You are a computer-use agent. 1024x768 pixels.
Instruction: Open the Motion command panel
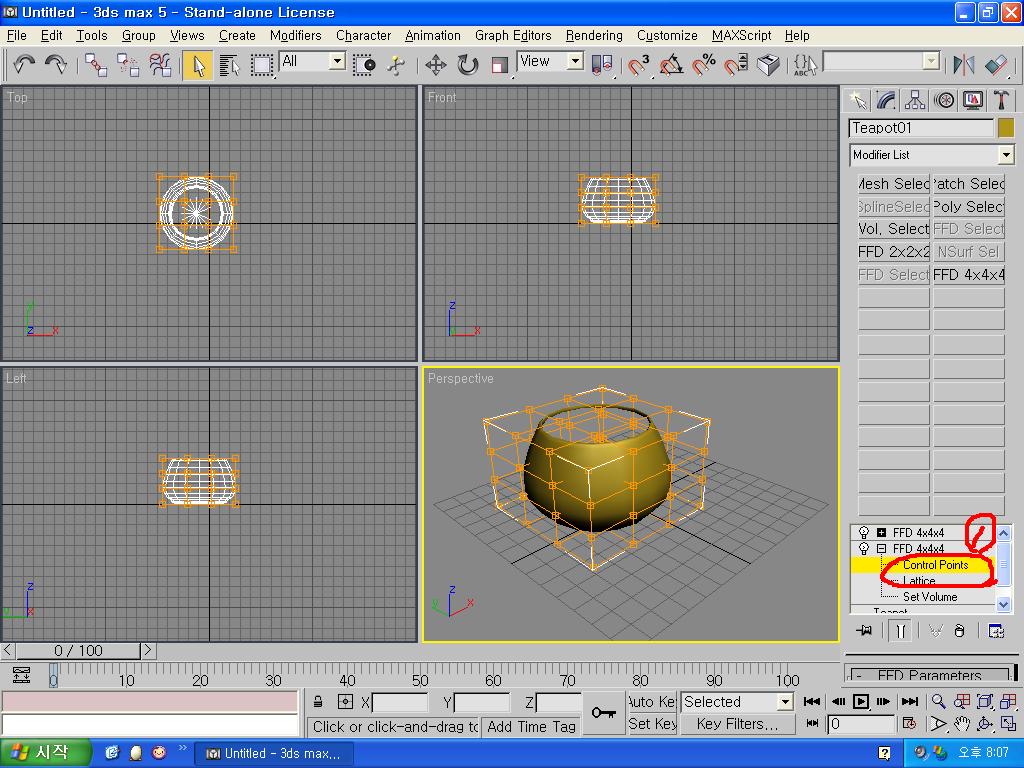pyautogui.click(x=944, y=100)
